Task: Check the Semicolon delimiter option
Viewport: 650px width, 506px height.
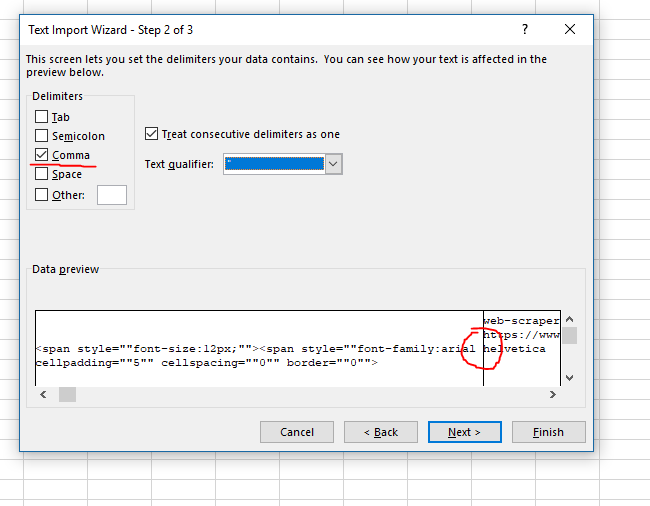Action: [x=41, y=136]
